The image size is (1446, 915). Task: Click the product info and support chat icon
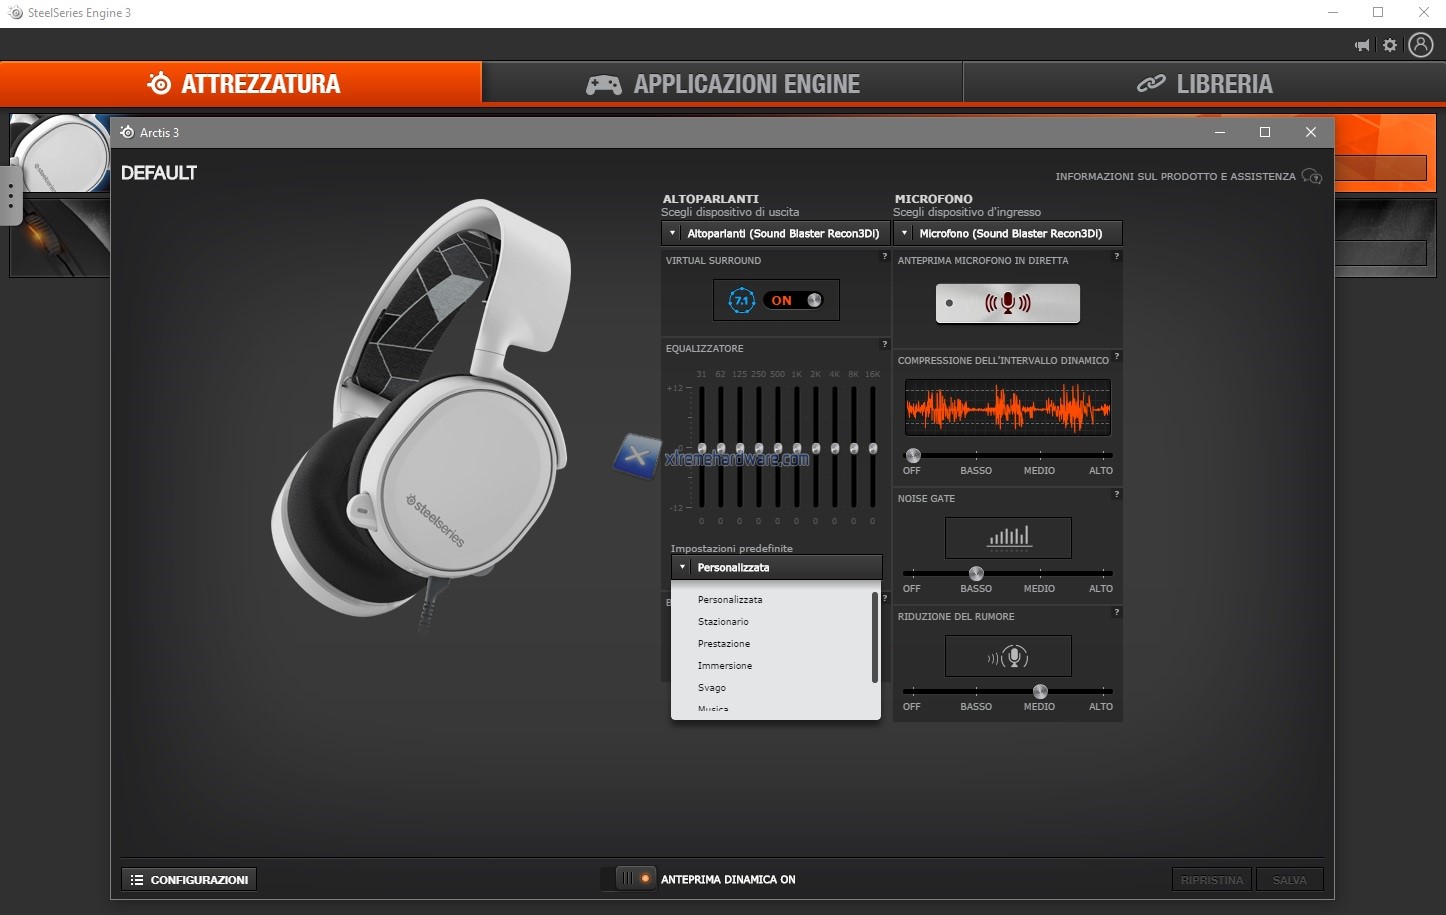(x=1311, y=177)
